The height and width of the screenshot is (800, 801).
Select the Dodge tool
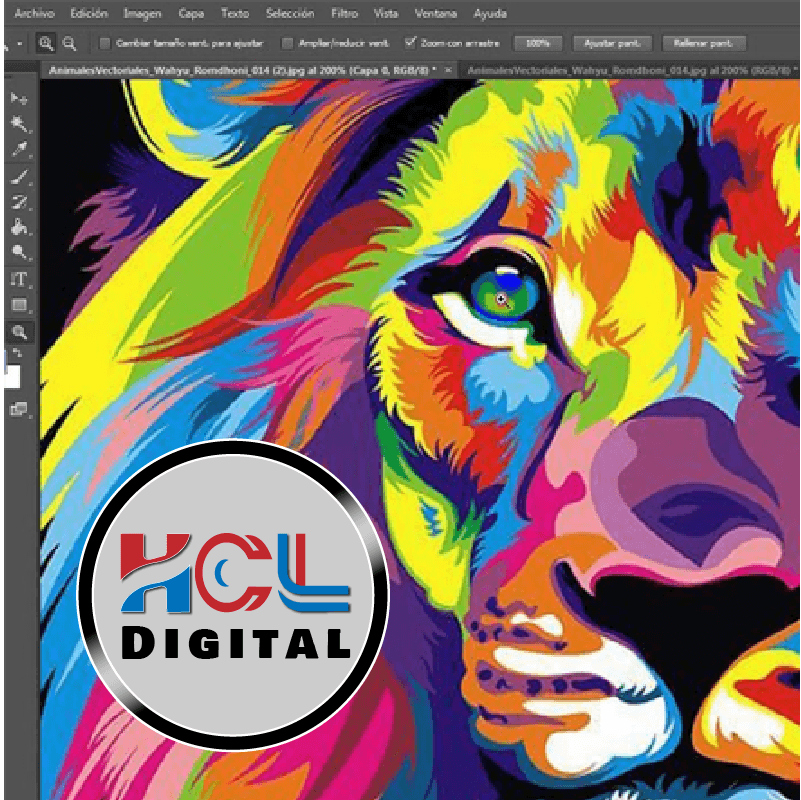click(19, 252)
